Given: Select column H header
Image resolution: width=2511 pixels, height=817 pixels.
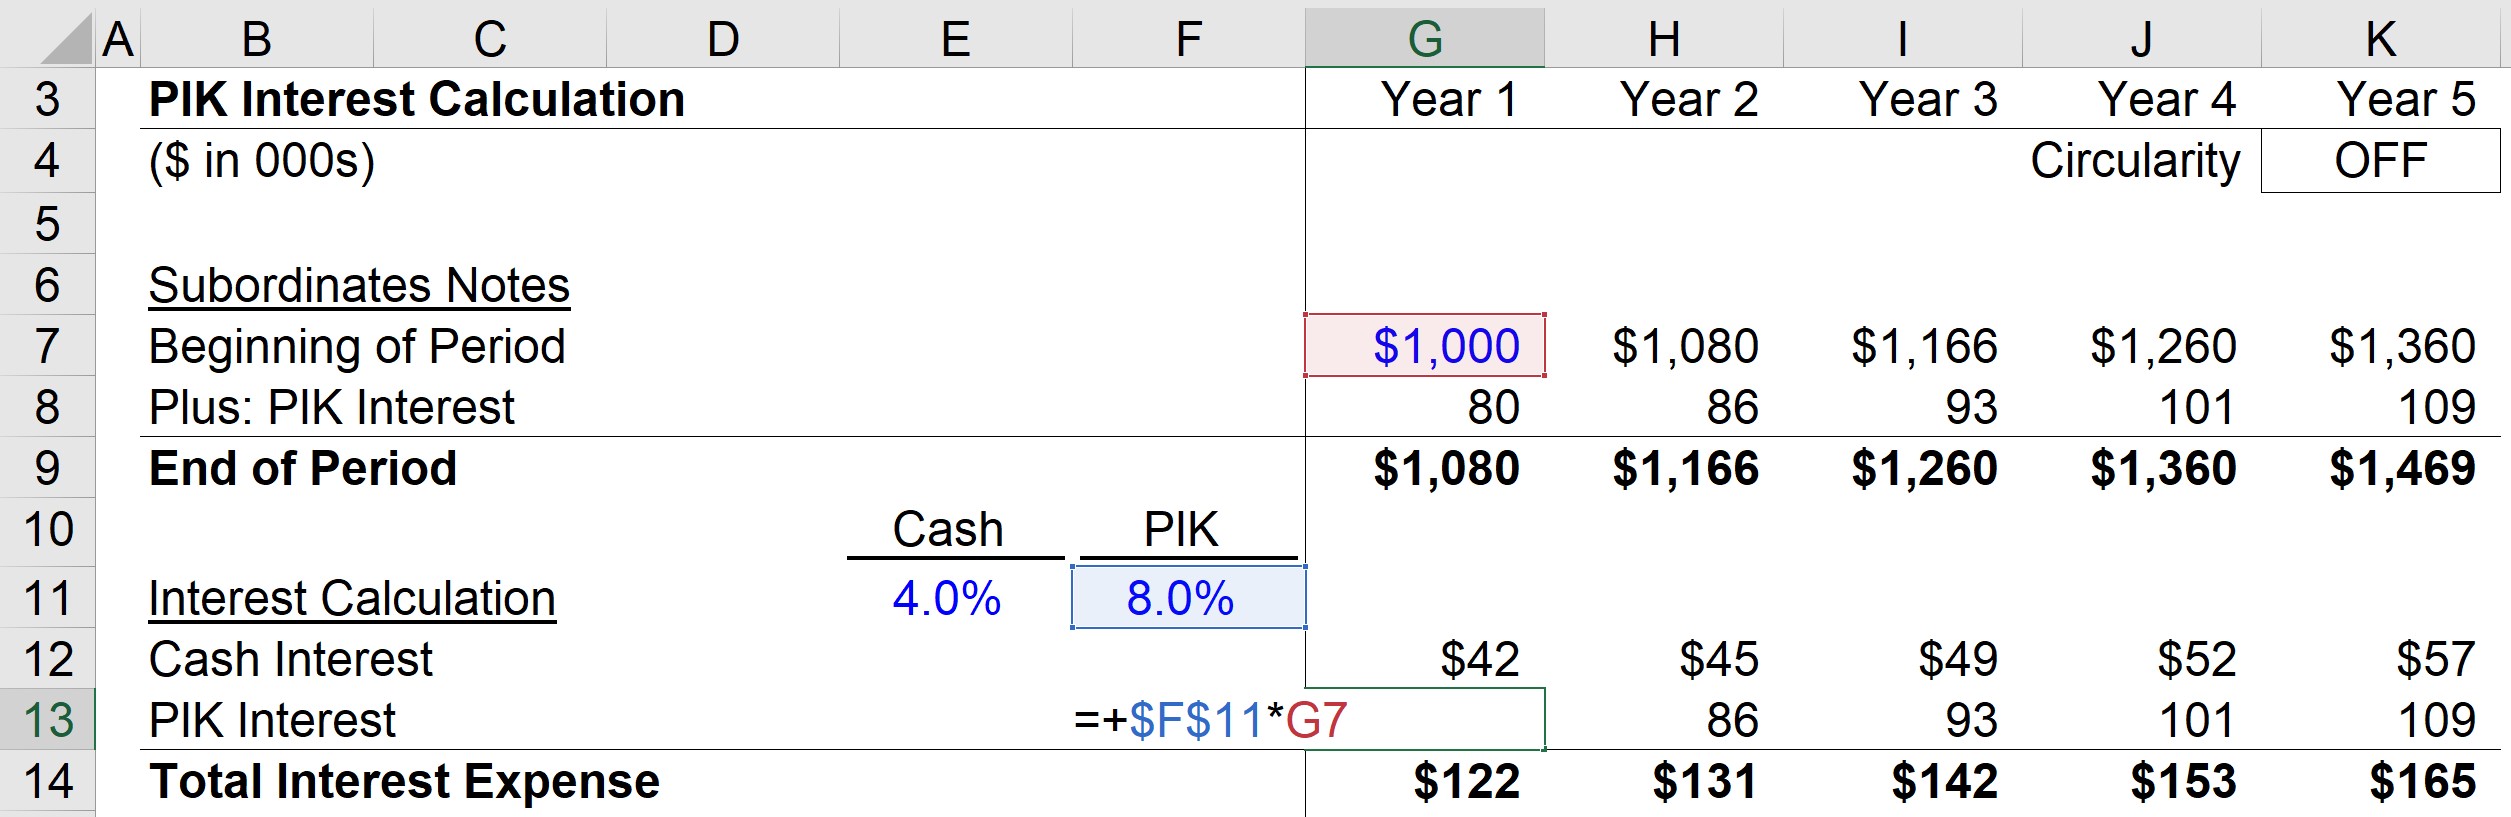Looking at the screenshot, I should coord(1664,39).
